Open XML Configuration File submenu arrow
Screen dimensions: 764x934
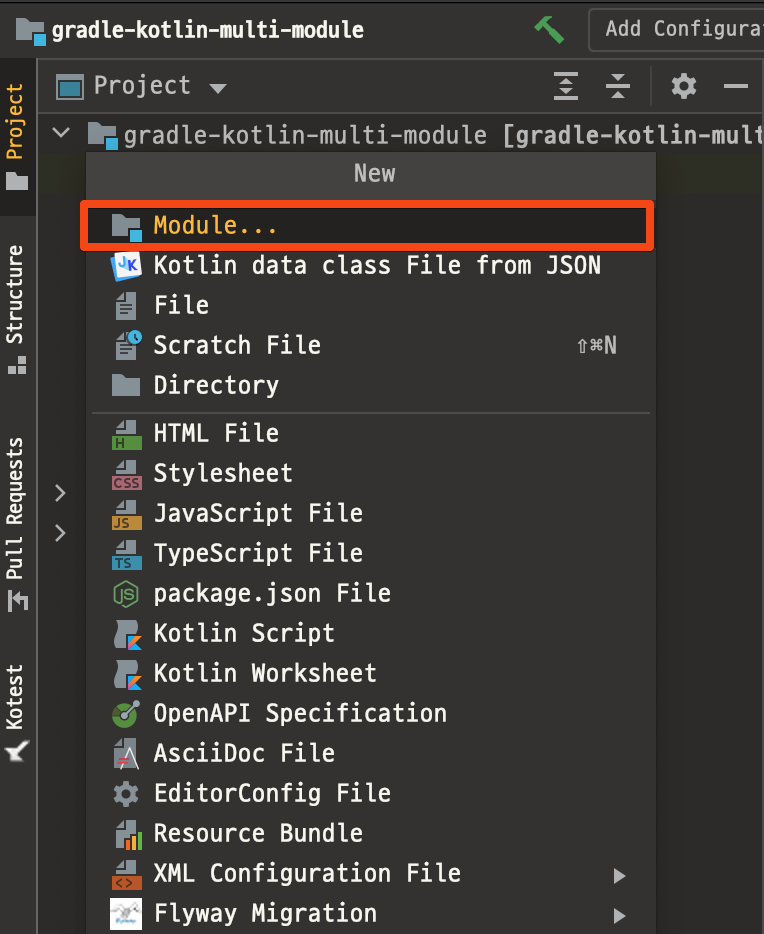coord(619,875)
